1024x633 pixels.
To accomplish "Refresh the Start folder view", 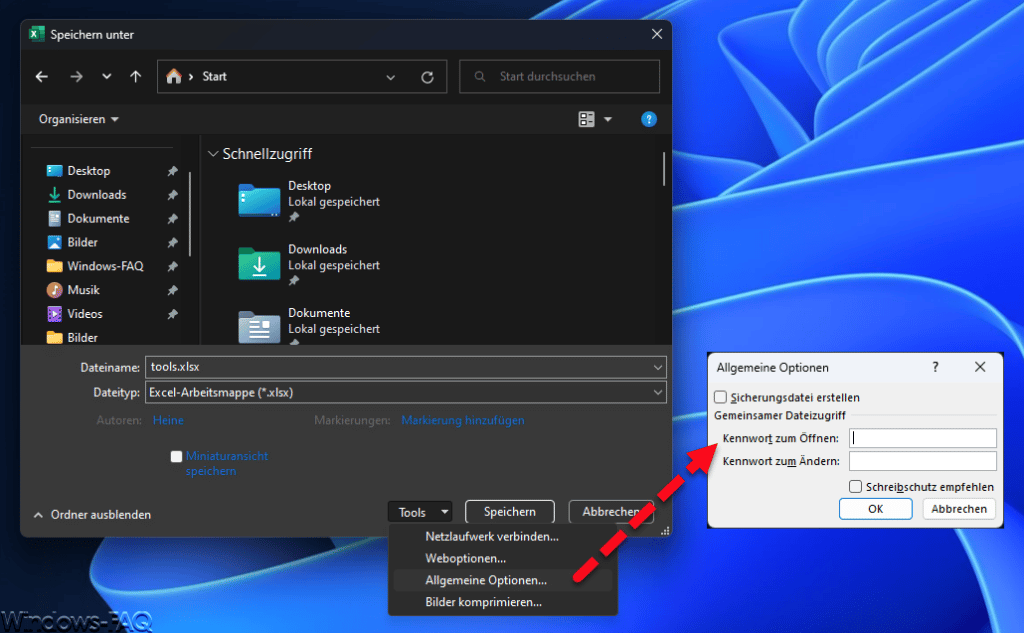I will pyautogui.click(x=427, y=77).
